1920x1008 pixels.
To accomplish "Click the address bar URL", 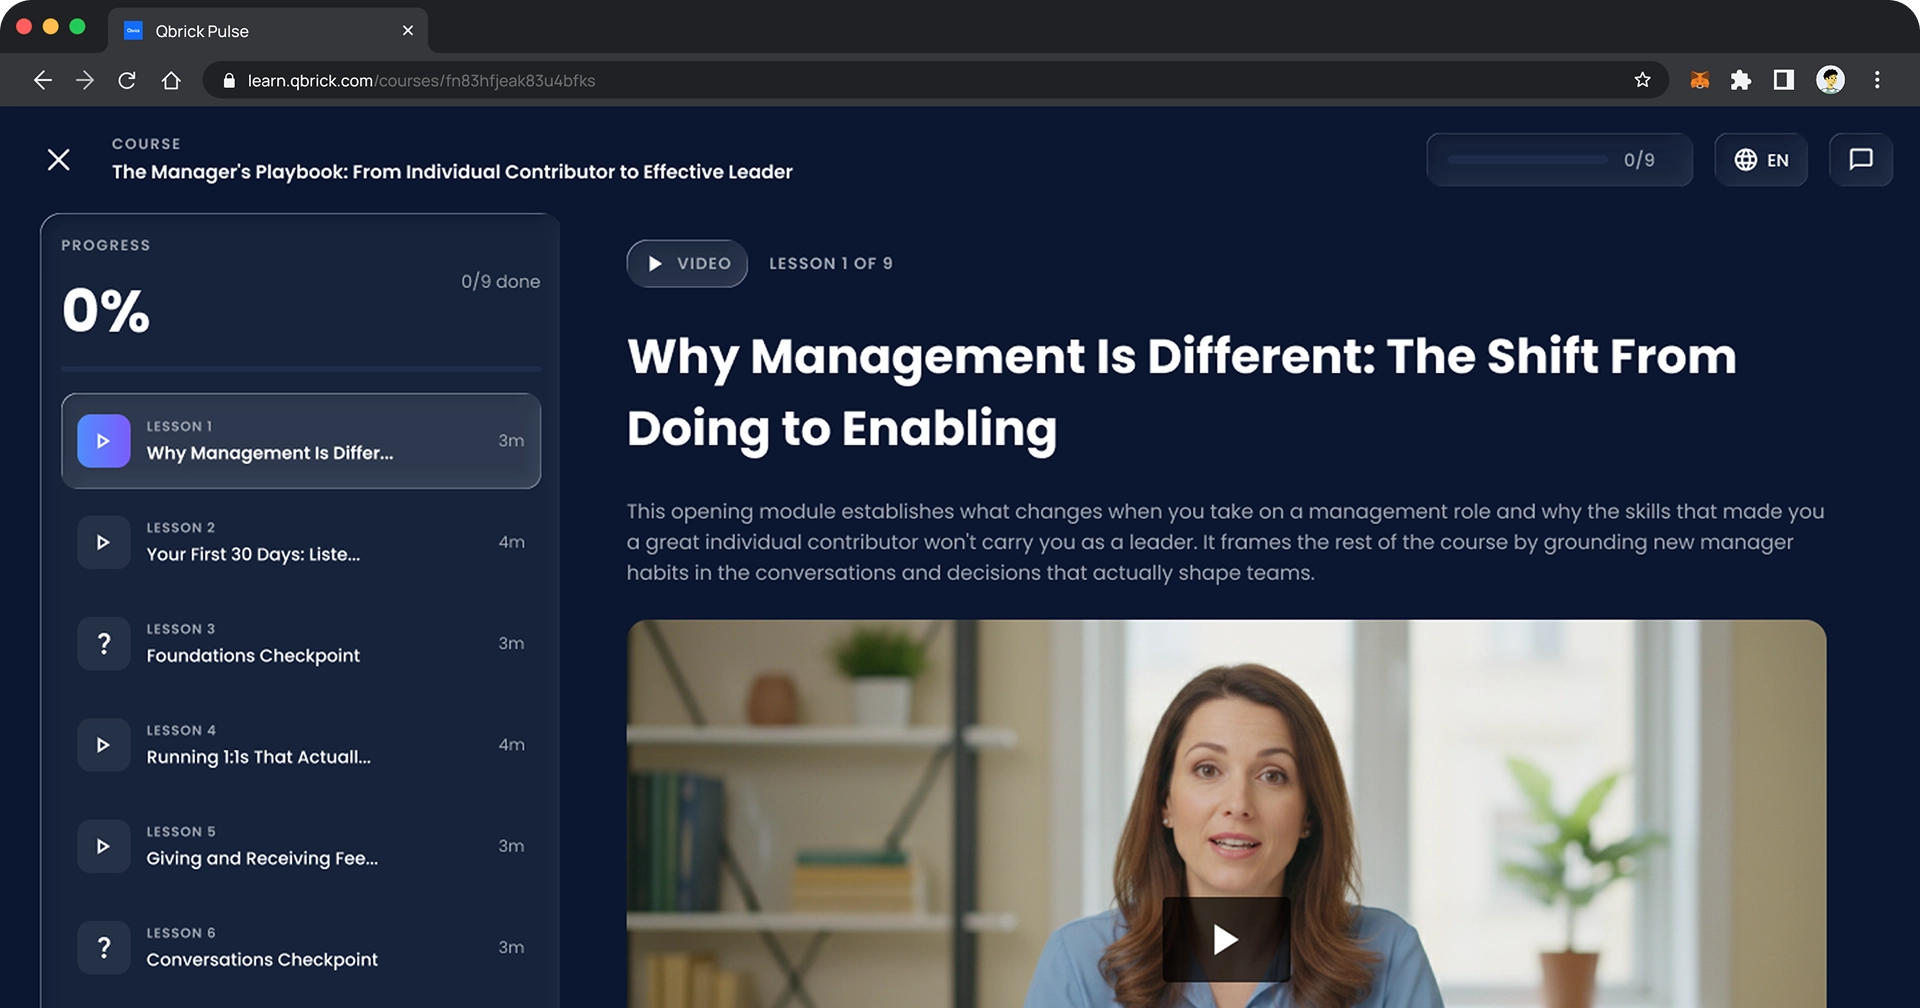I will pyautogui.click(x=421, y=81).
